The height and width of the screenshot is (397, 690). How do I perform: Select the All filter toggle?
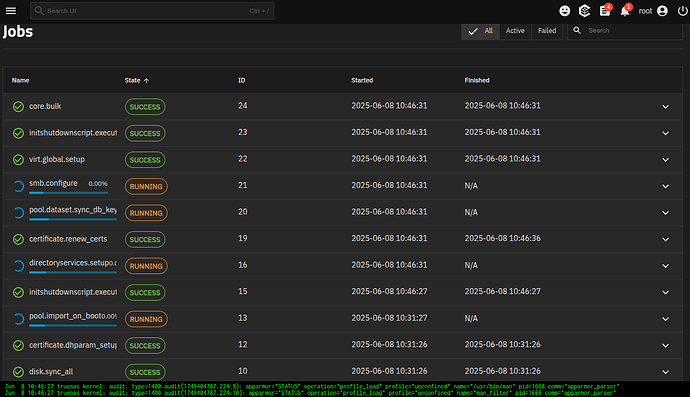[x=480, y=31]
